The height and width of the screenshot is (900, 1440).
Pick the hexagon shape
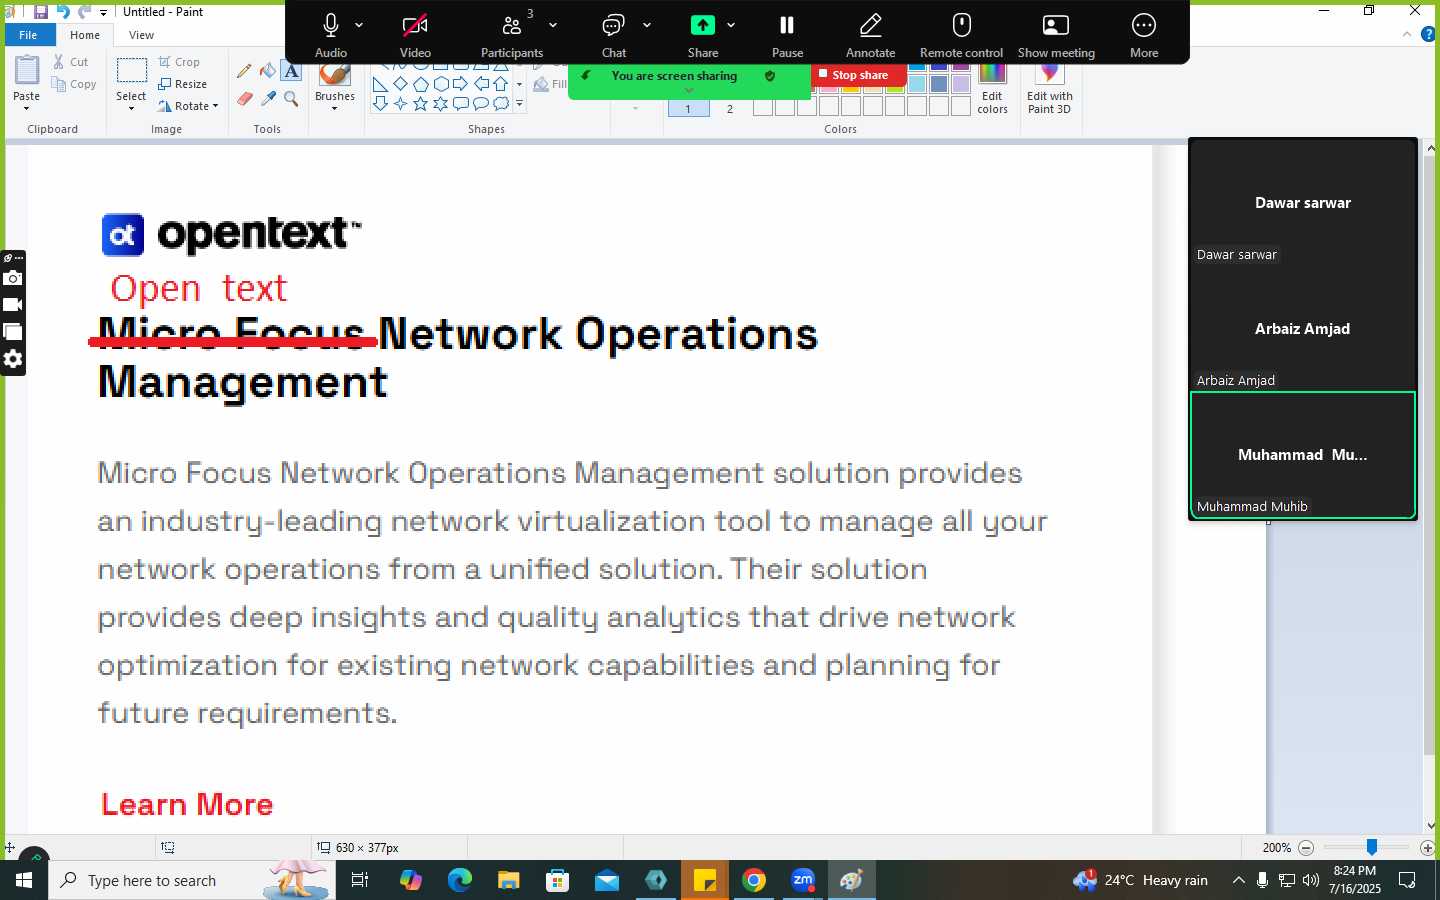440,84
